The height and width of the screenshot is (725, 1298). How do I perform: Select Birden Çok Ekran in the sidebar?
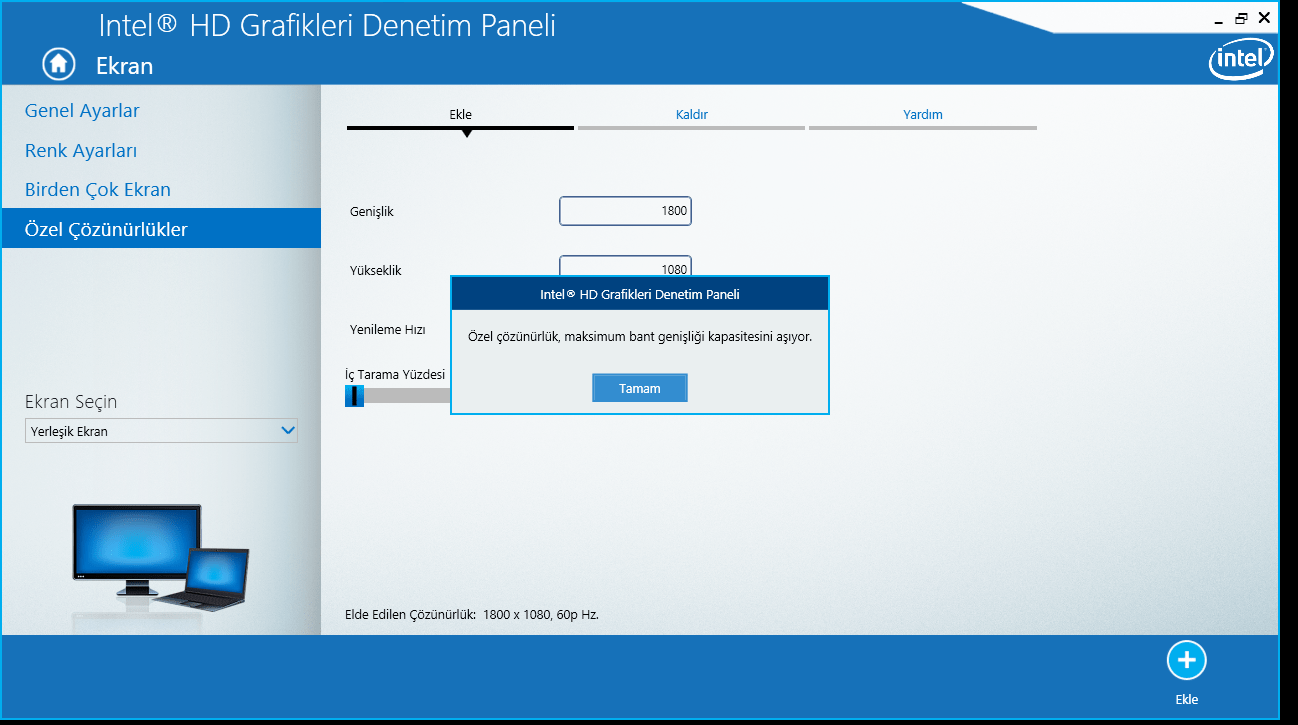pos(98,190)
